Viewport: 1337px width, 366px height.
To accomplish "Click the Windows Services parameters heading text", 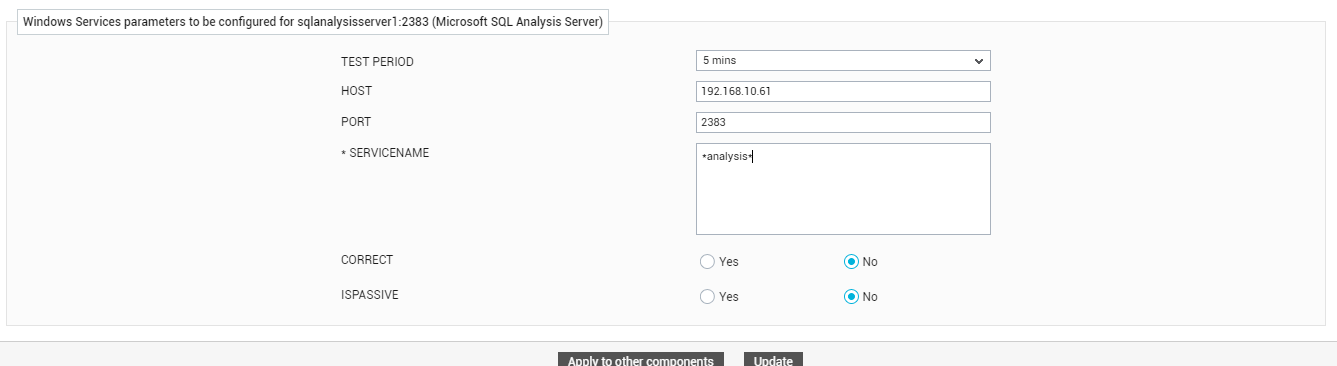I will (x=313, y=22).
